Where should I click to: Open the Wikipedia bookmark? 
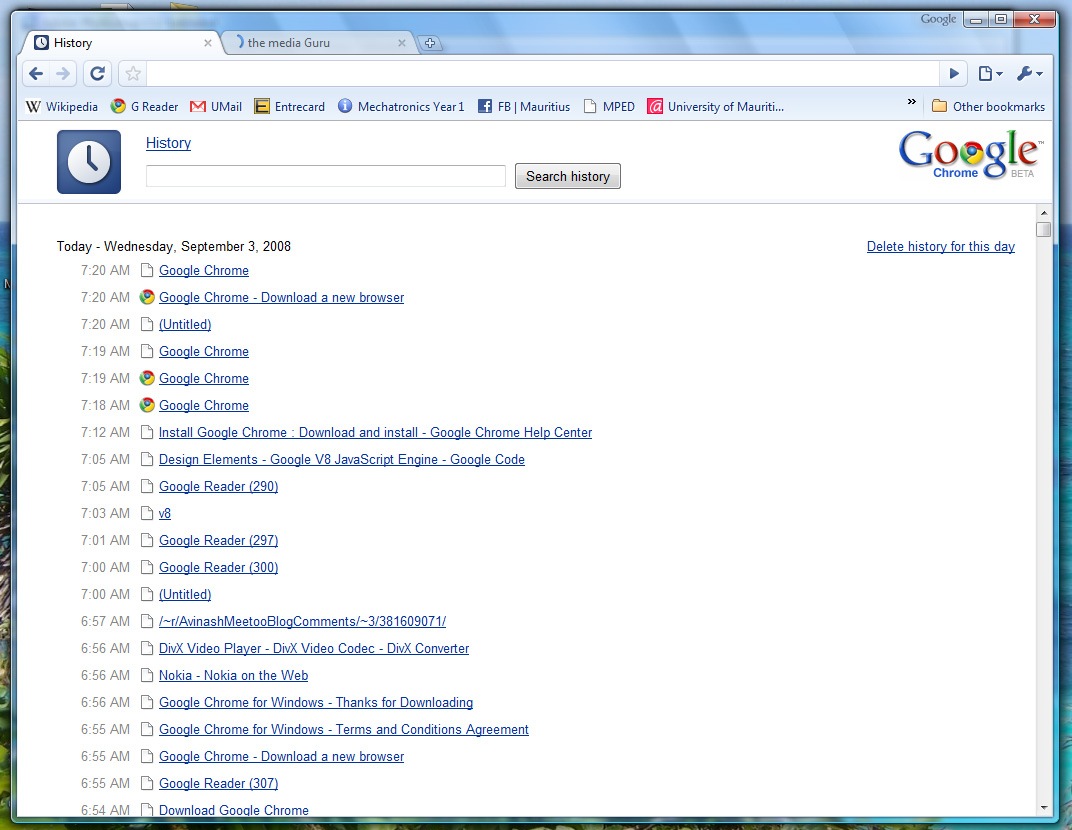click(x=62, y=107)
